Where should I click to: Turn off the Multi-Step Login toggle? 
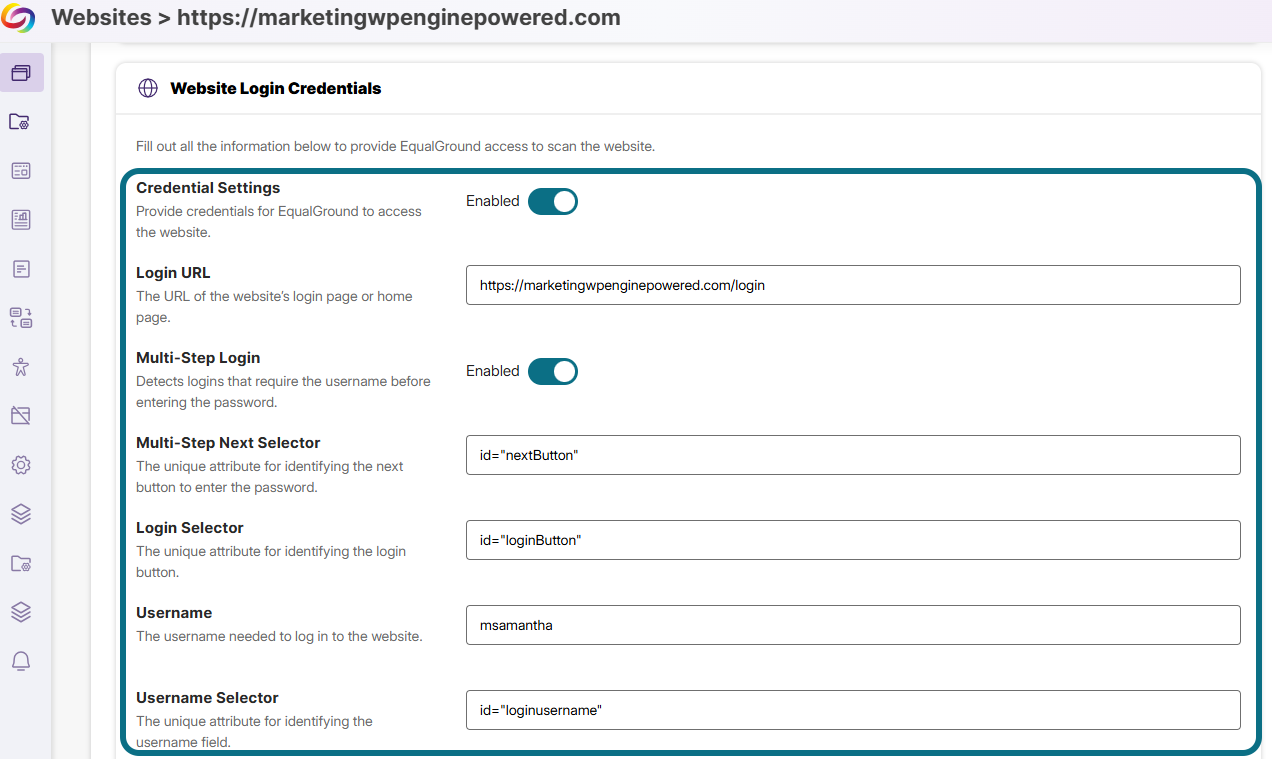pyautogui.click(x=553, y=371)
